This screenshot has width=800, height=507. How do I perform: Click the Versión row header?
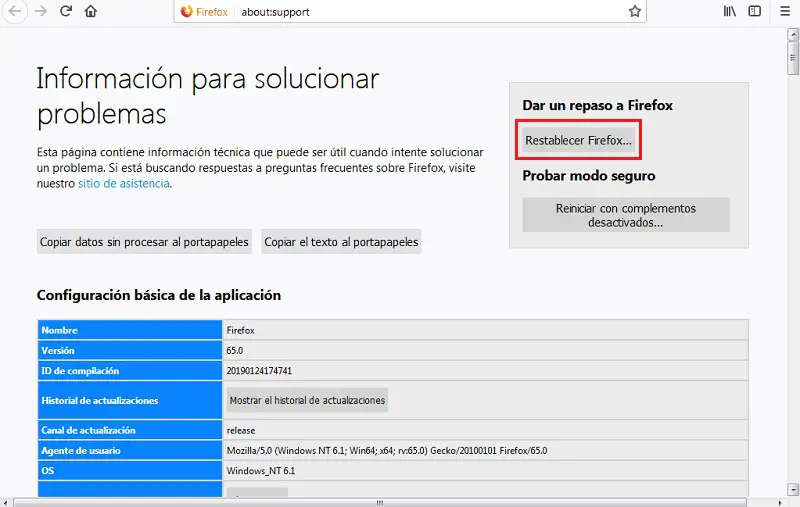(x=130, y=350)
